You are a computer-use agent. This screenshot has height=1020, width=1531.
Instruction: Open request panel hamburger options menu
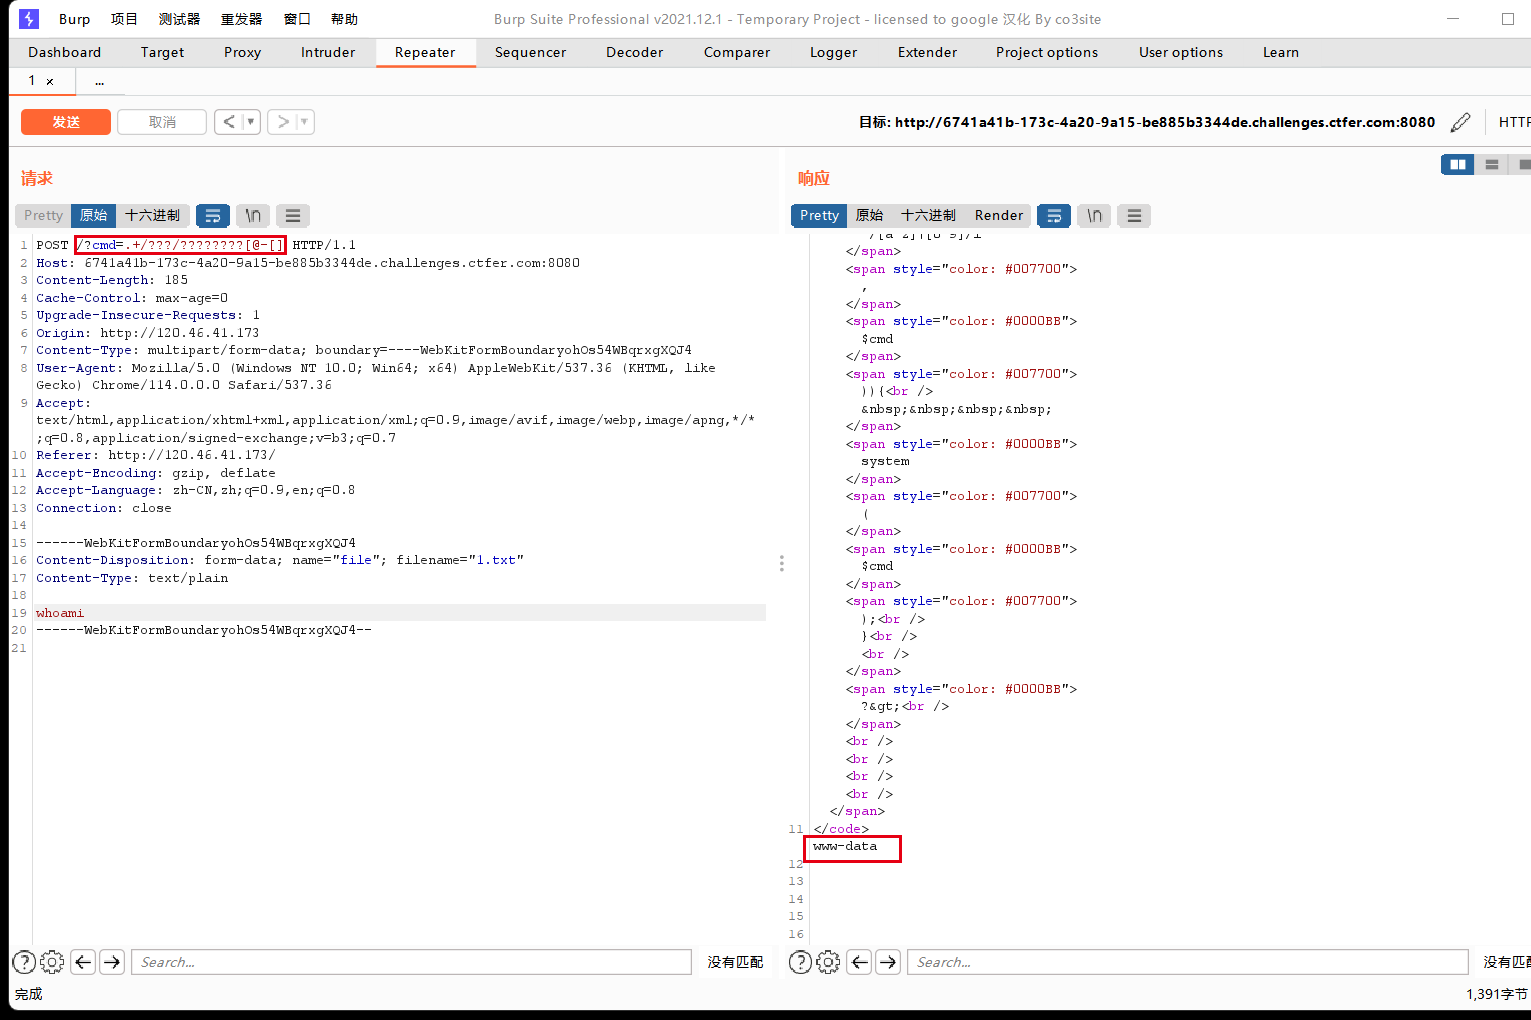[x=293, y=215]
